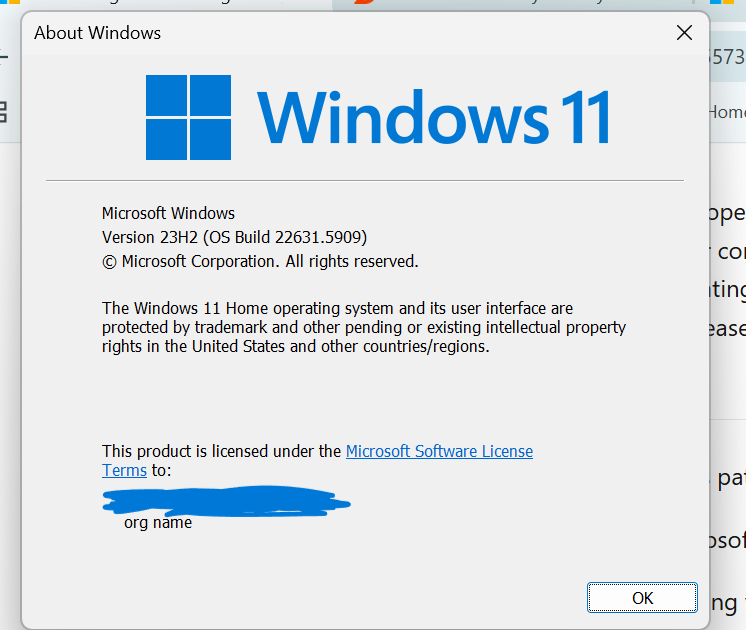Click the 'org name' text
The image size is (746, 630).
(158, 522)
